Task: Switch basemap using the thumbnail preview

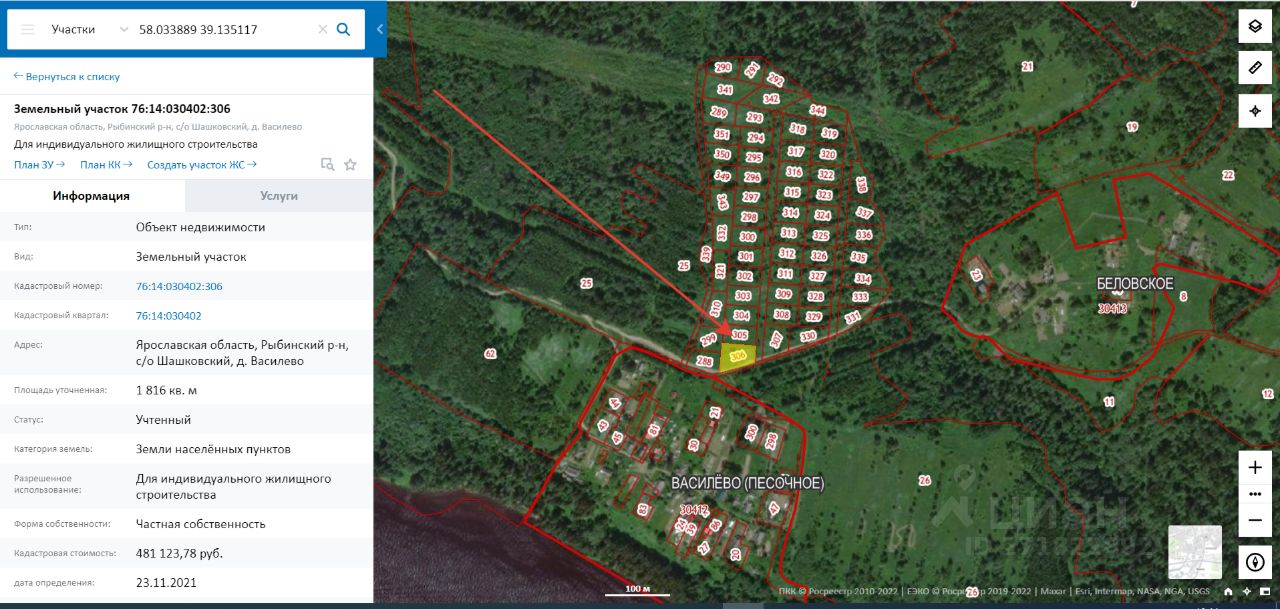Action: 1195,552
